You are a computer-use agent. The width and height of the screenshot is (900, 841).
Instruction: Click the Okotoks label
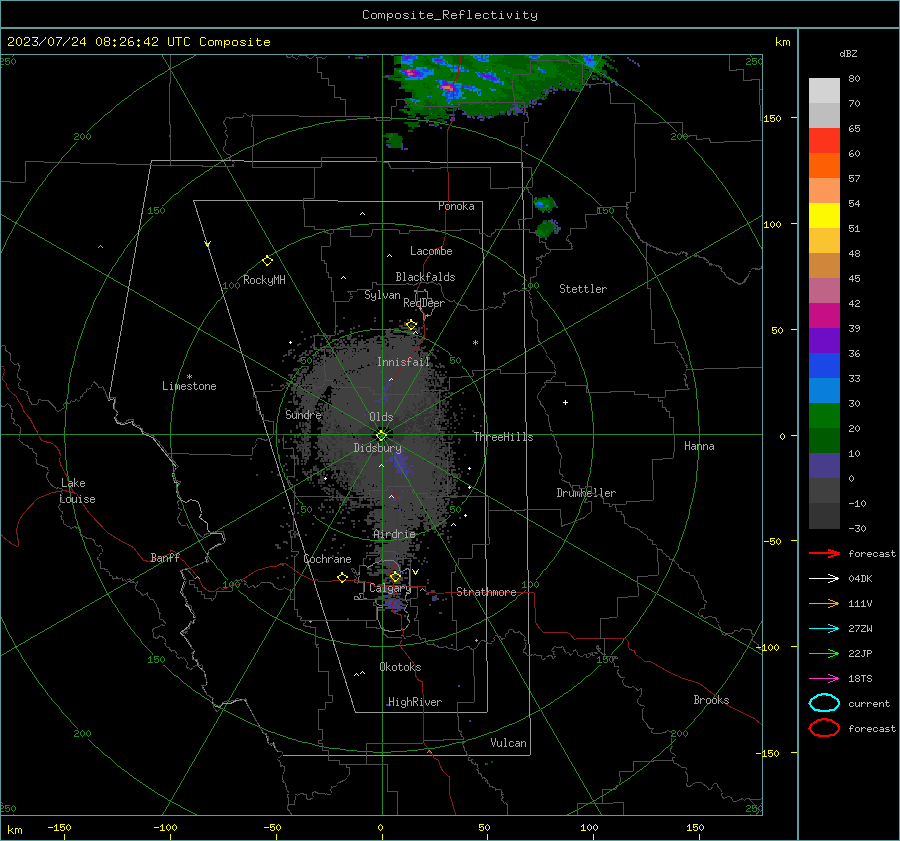pyautogui.click(x=400, y=667)
